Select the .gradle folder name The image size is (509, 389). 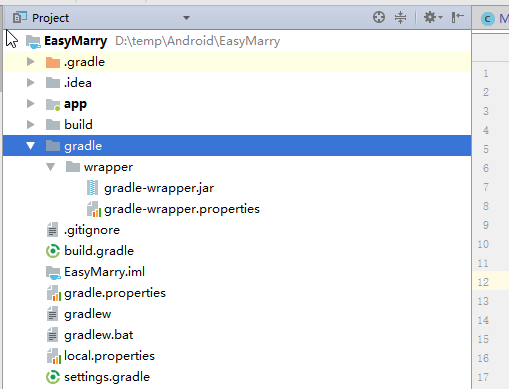(84, 62)
